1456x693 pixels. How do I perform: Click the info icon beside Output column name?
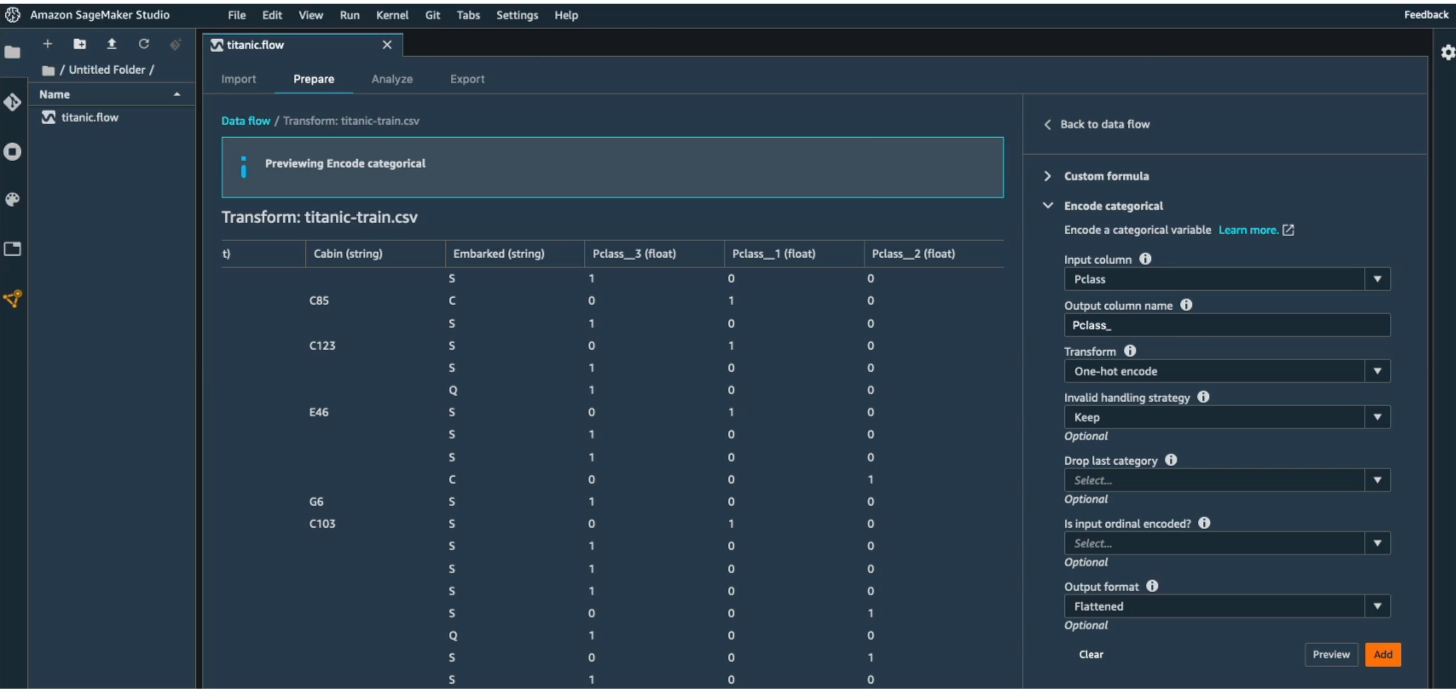pos(1186,305)
